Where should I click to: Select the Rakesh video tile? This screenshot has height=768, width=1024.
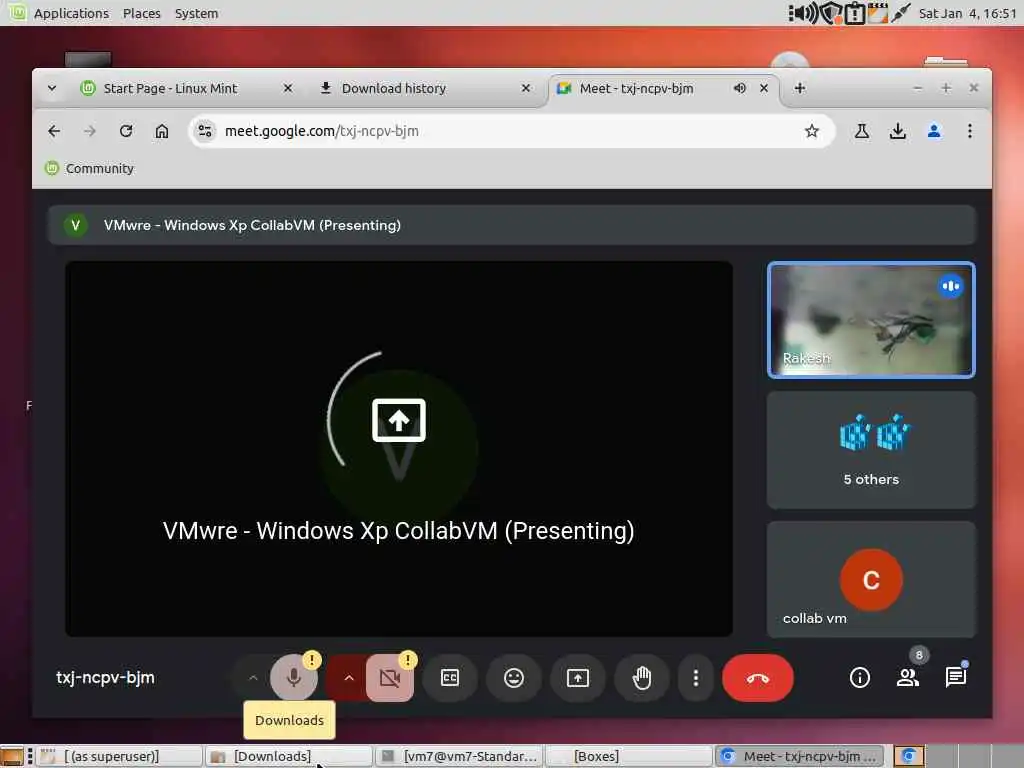pos(871,320)
